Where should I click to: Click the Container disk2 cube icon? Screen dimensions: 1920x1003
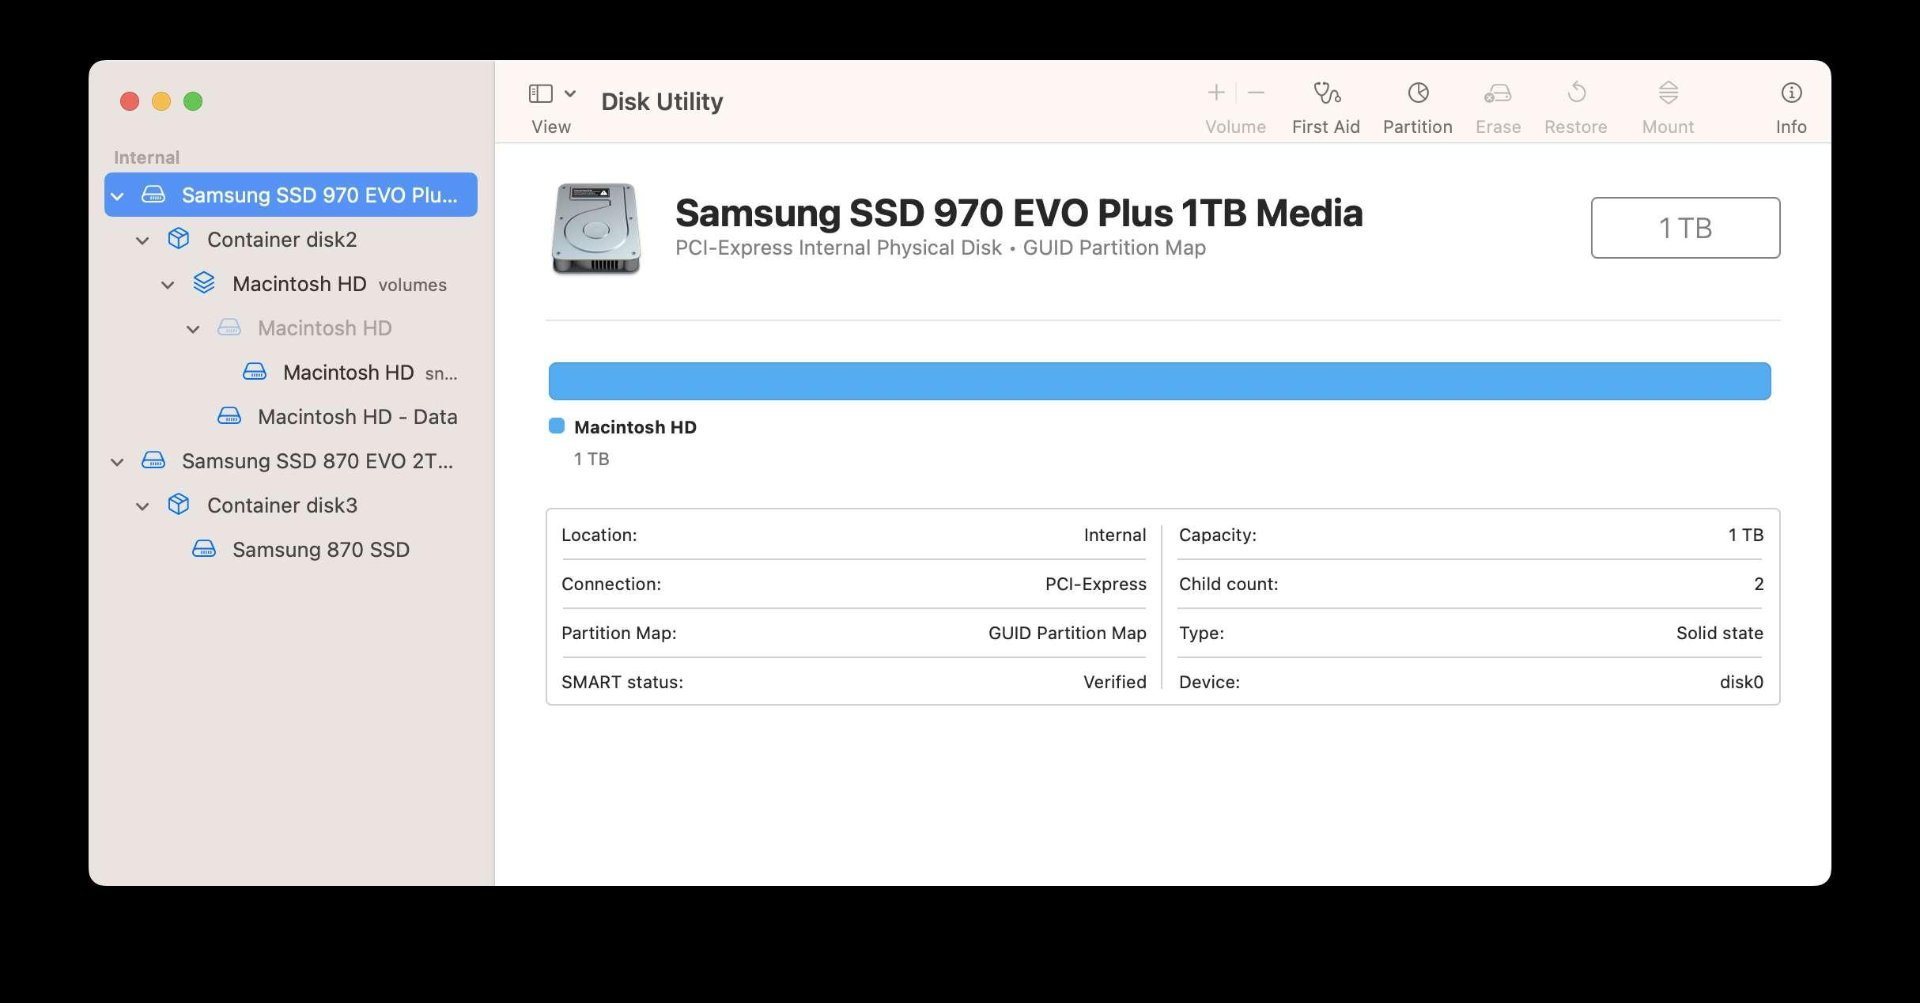point(179,238)
